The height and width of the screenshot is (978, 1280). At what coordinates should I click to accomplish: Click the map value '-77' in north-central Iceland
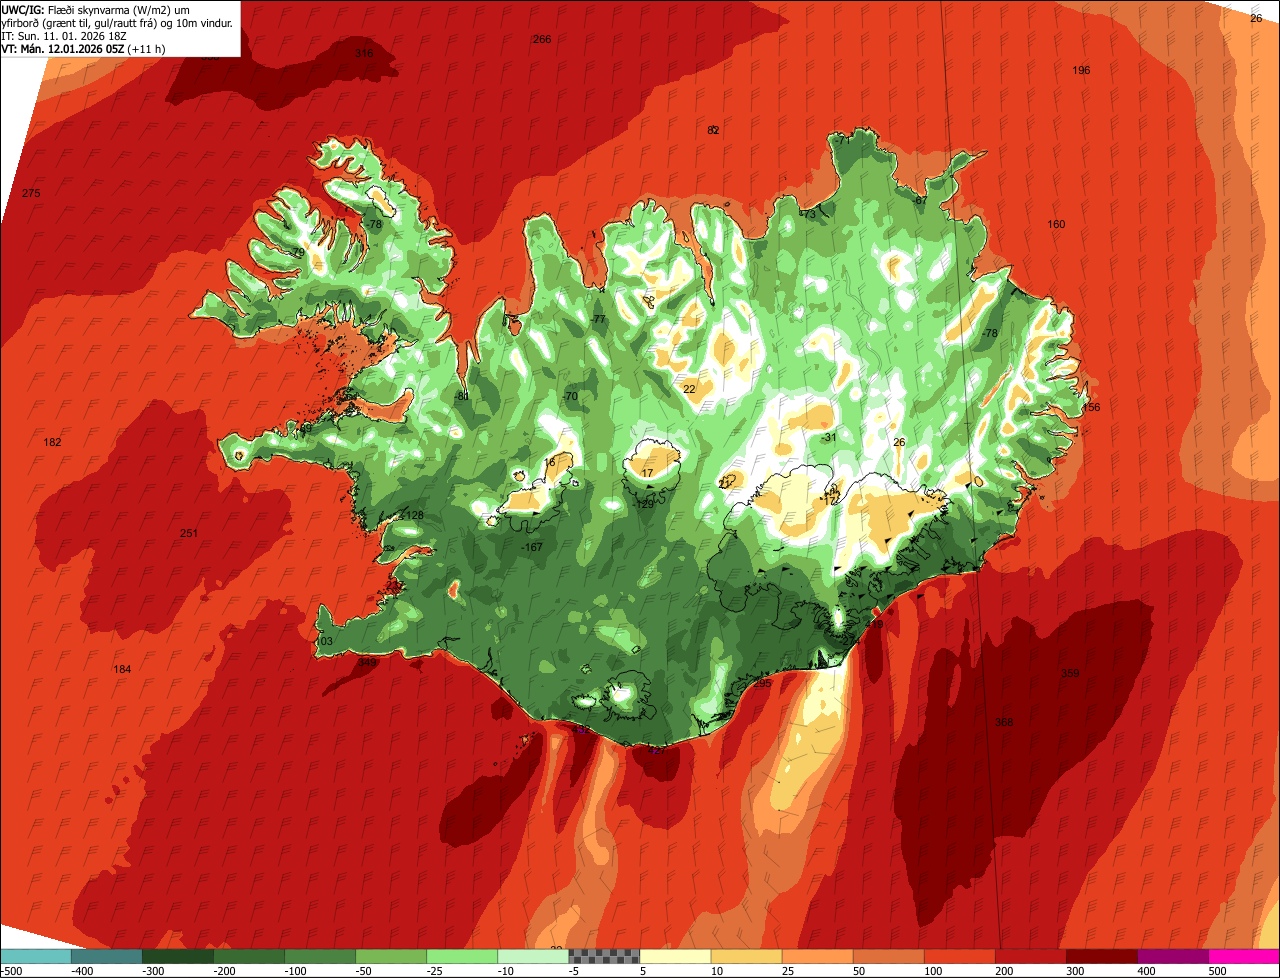(x=598, y=319)
